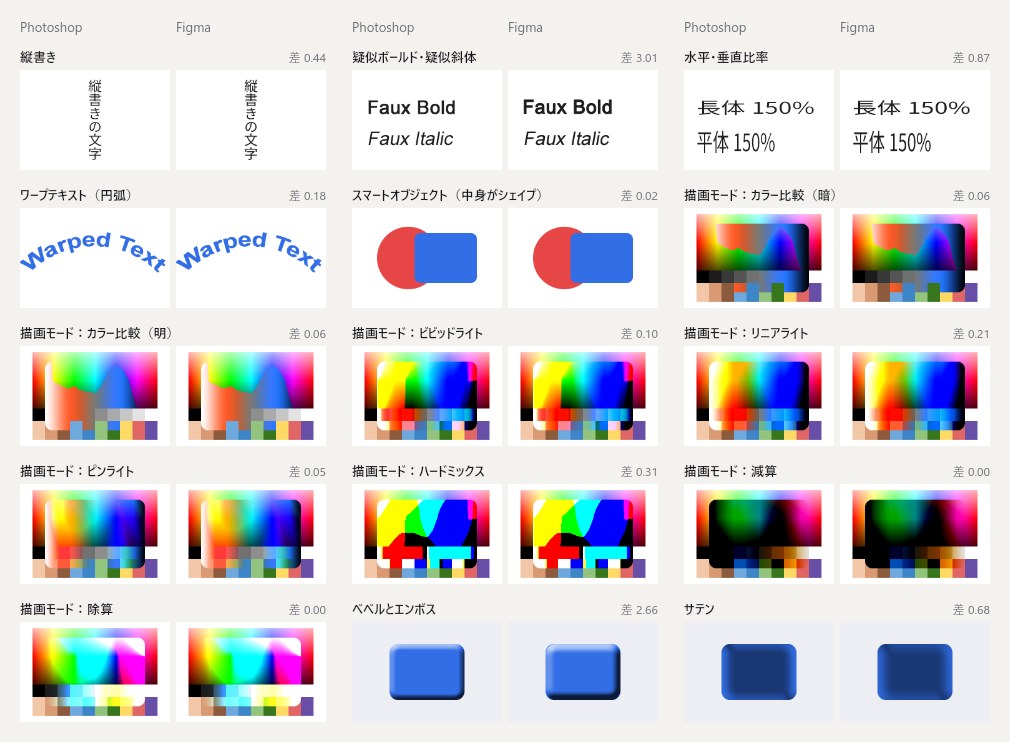This screenshot has width=1010, height=742.
Task: Select the Photoshop 減算 thumbnail
Action: pos(759,534)
